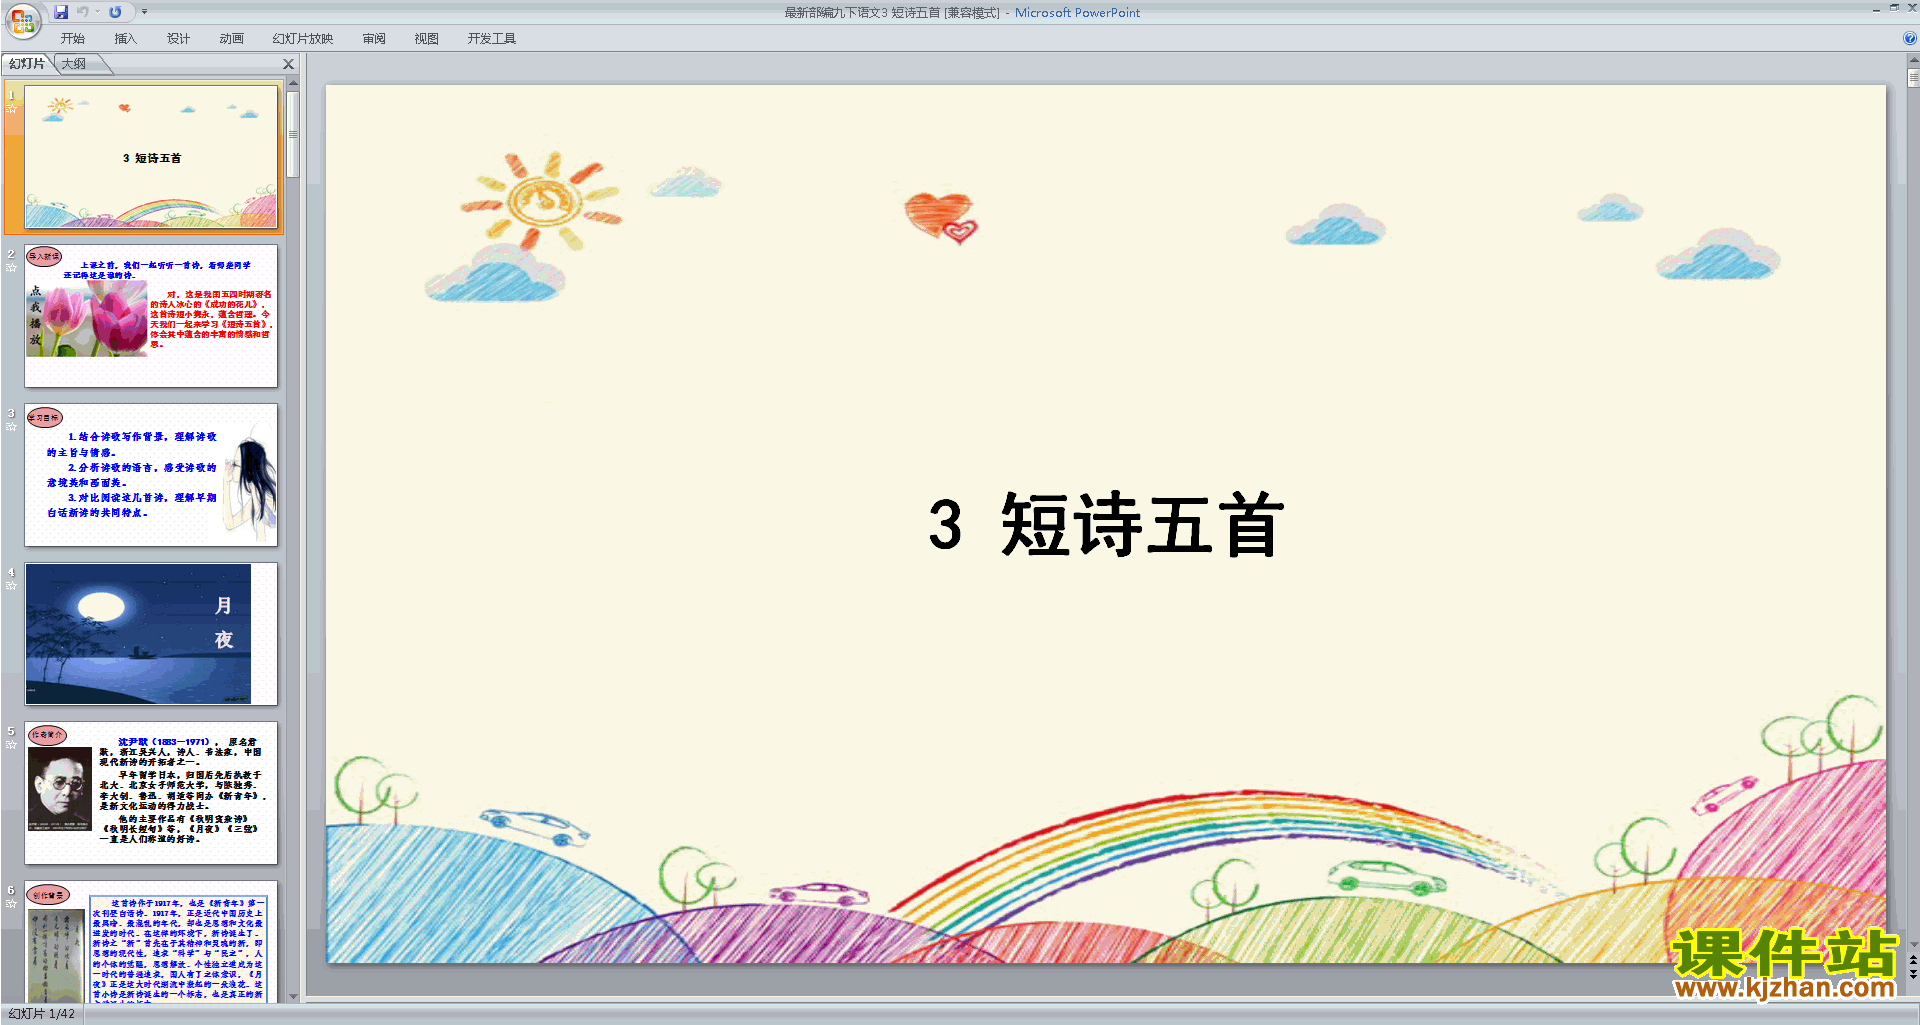Click main slide area scroll down arrow
The width and height of the screenshot is (1920, 1025).
pyautogui.click(x=1913, y=945)
